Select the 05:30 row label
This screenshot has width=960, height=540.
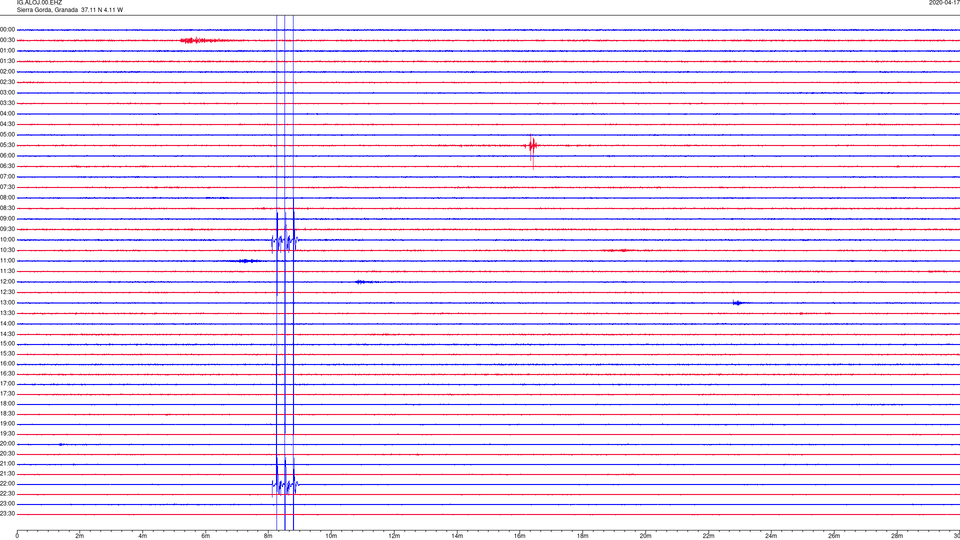click(7, 144)
